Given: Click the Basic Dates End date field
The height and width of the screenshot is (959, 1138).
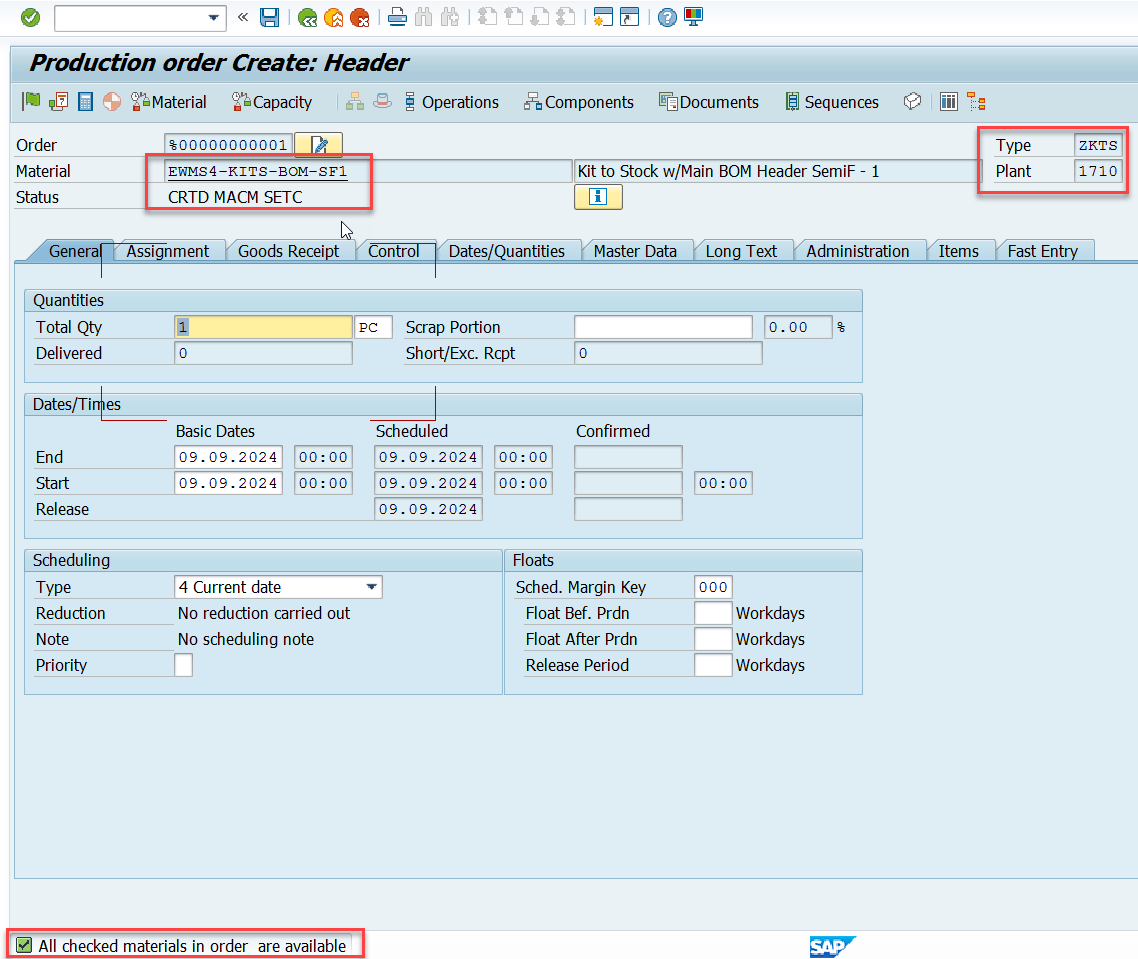Looking at the screenshot, I should pos(229,457).
